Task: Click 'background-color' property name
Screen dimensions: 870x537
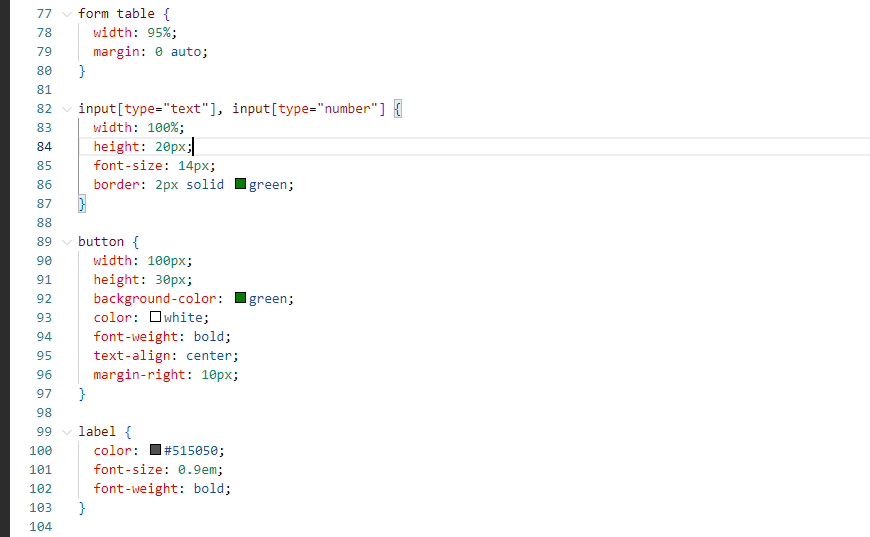Action: click(x=155, y=298)
